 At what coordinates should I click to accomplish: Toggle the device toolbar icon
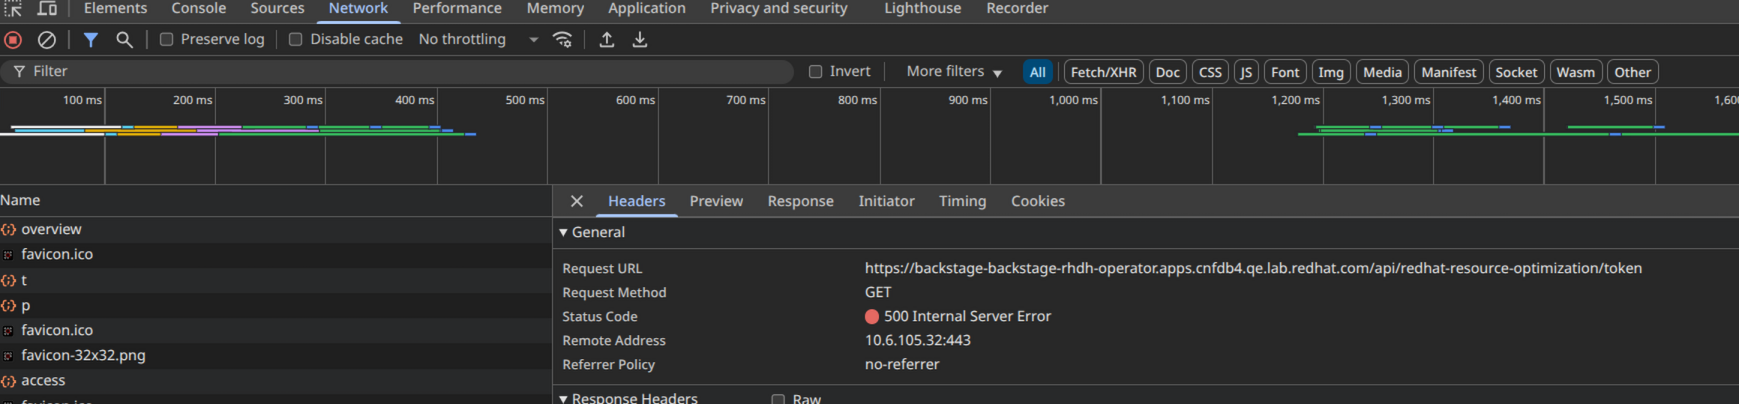point(47,8)
